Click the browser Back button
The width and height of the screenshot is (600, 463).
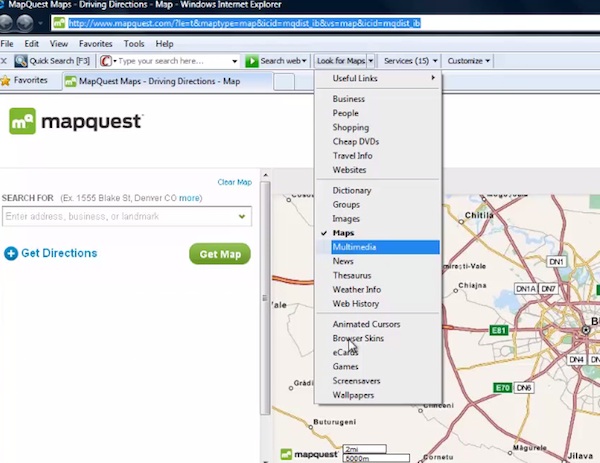[x=6, y=23]
